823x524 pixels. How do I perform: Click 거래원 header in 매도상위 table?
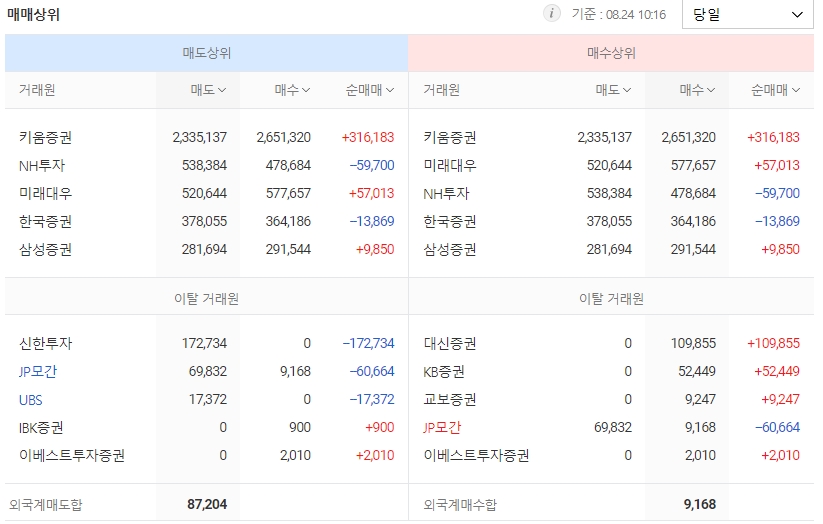coord(37,90)
